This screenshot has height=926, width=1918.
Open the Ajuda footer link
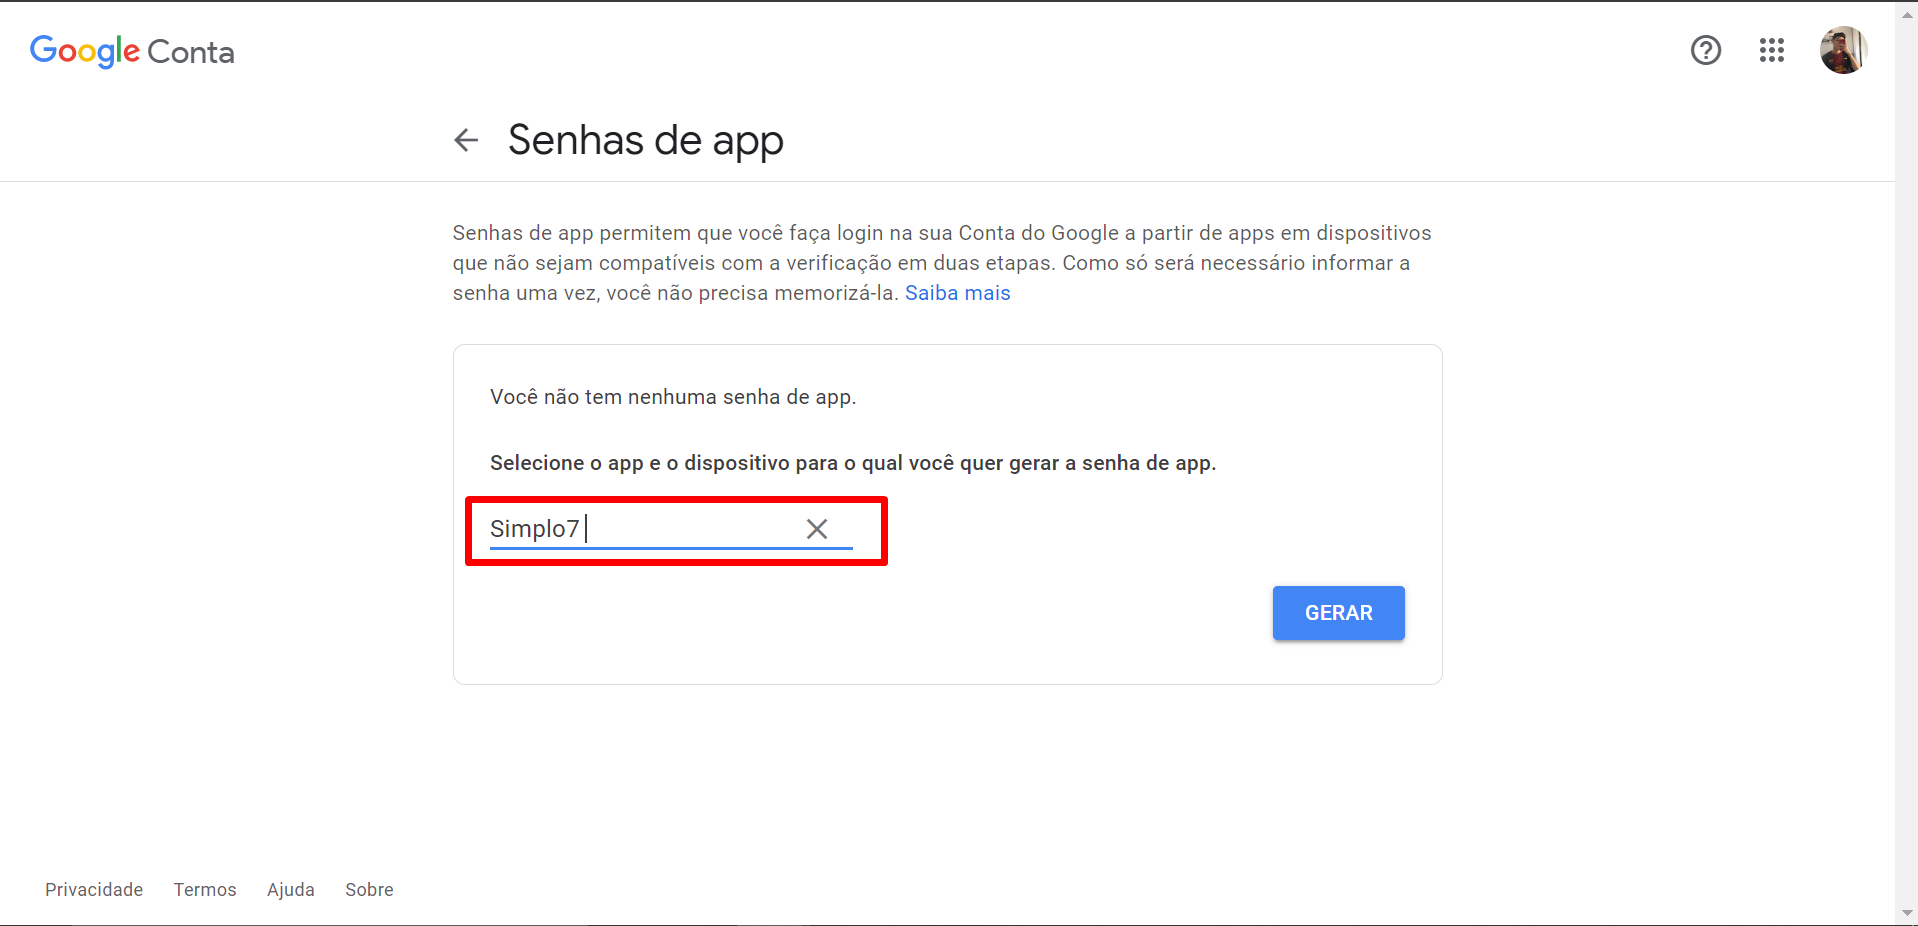pos(291,890)
